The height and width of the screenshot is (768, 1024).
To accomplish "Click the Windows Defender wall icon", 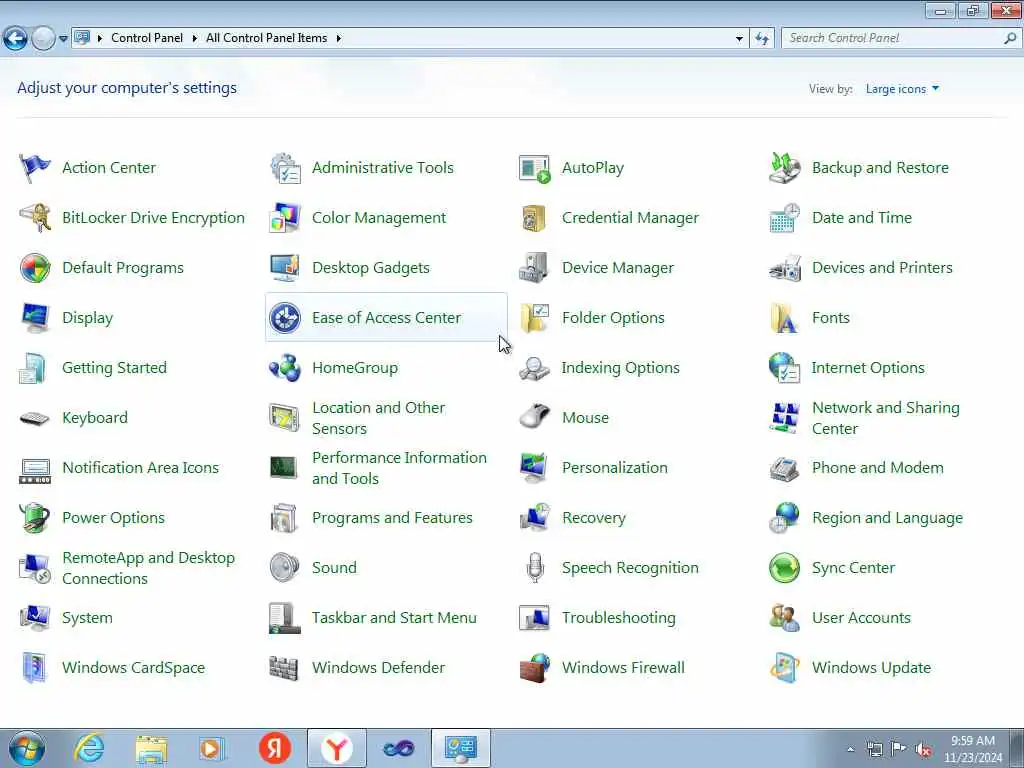I will coord(284,668).
